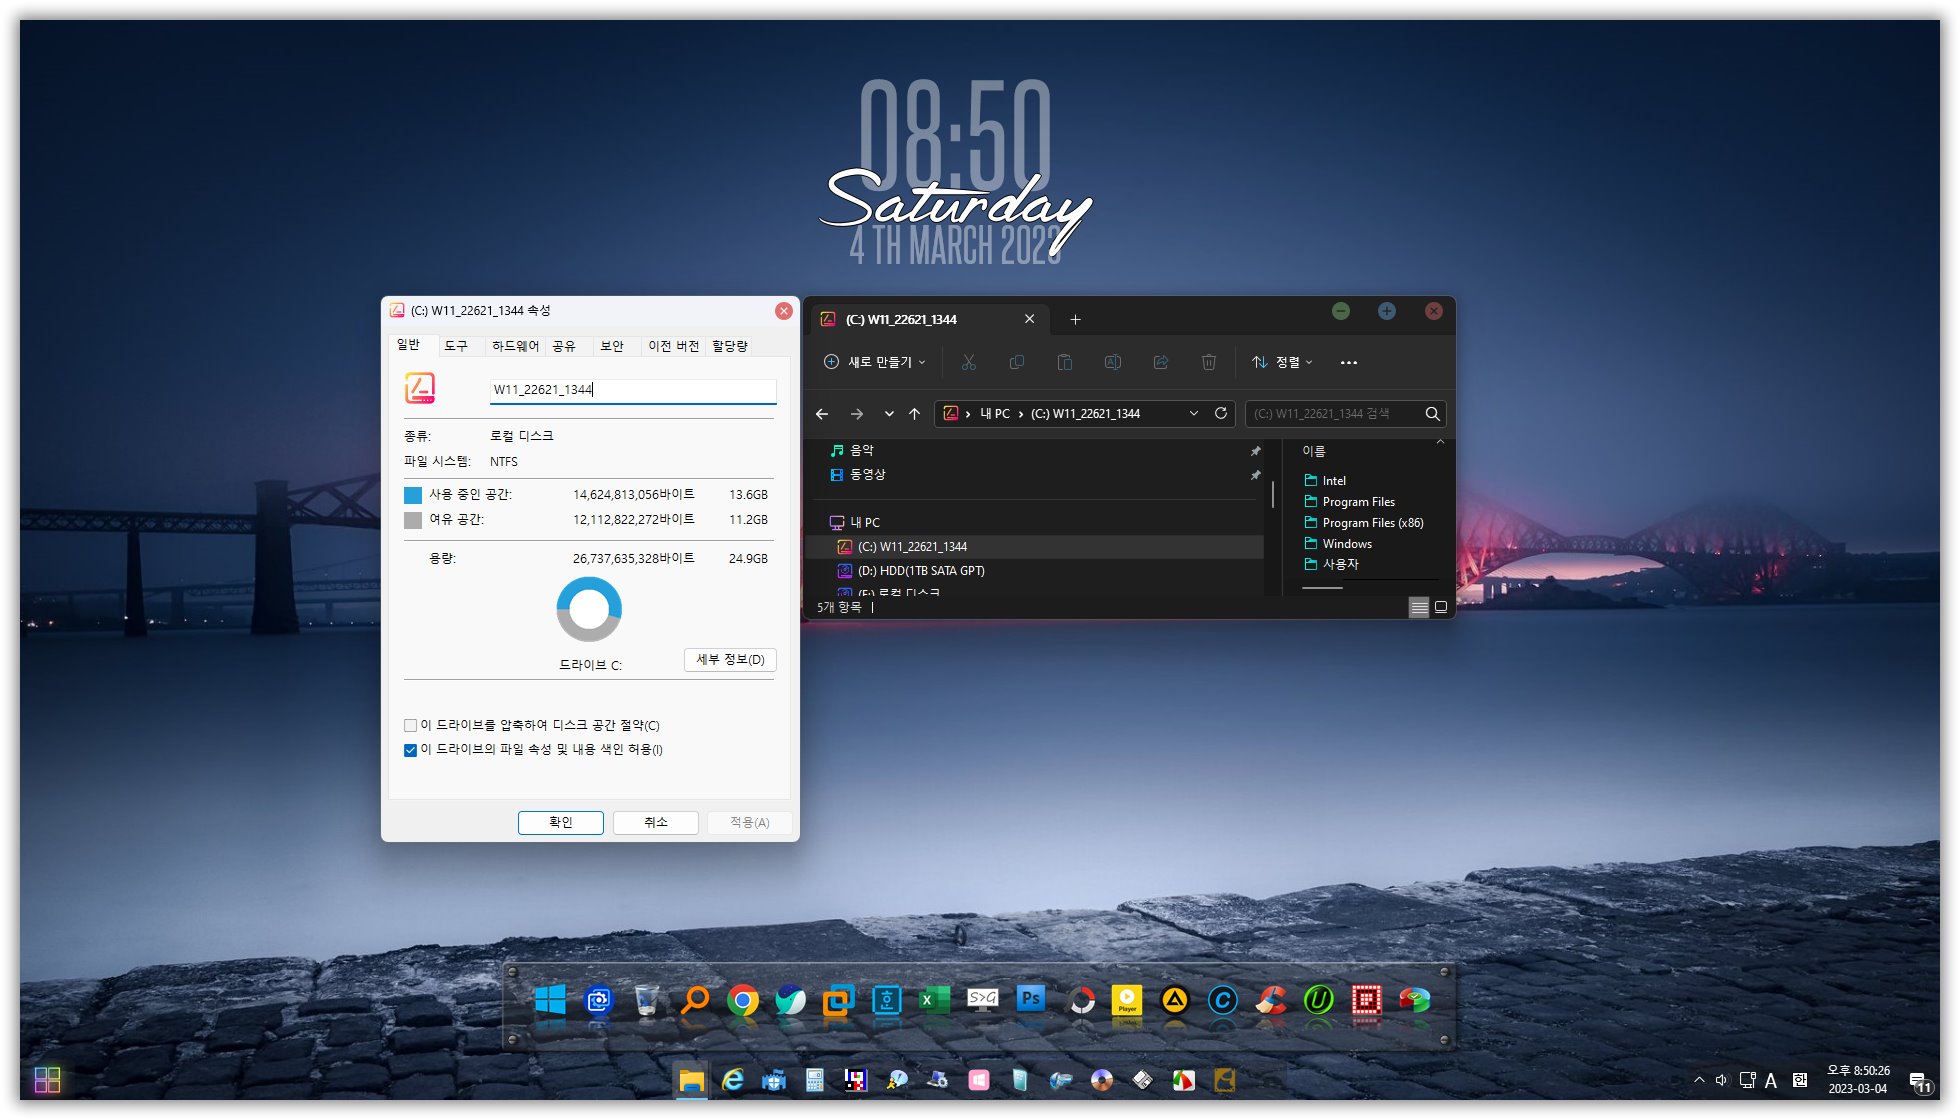This screenshot has height=1120, width=1960.
Task: Click the Rename icon in Explorer toolbar
Action: (1112, 362)
